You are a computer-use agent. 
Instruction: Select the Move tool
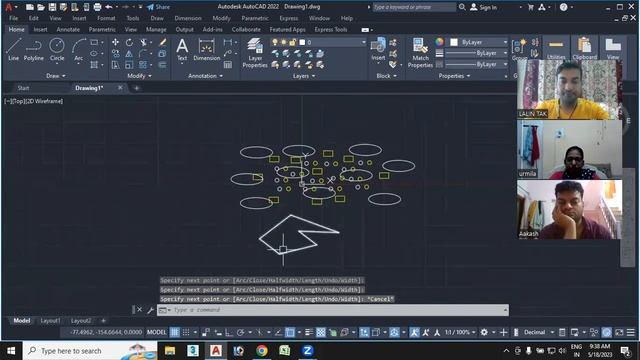pos(116,42)
